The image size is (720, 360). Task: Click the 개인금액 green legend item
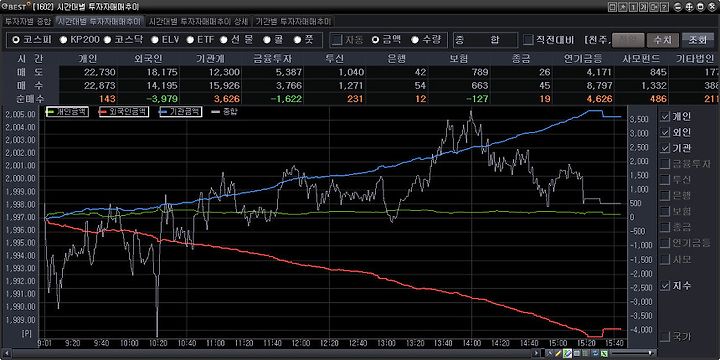(68, 112)
